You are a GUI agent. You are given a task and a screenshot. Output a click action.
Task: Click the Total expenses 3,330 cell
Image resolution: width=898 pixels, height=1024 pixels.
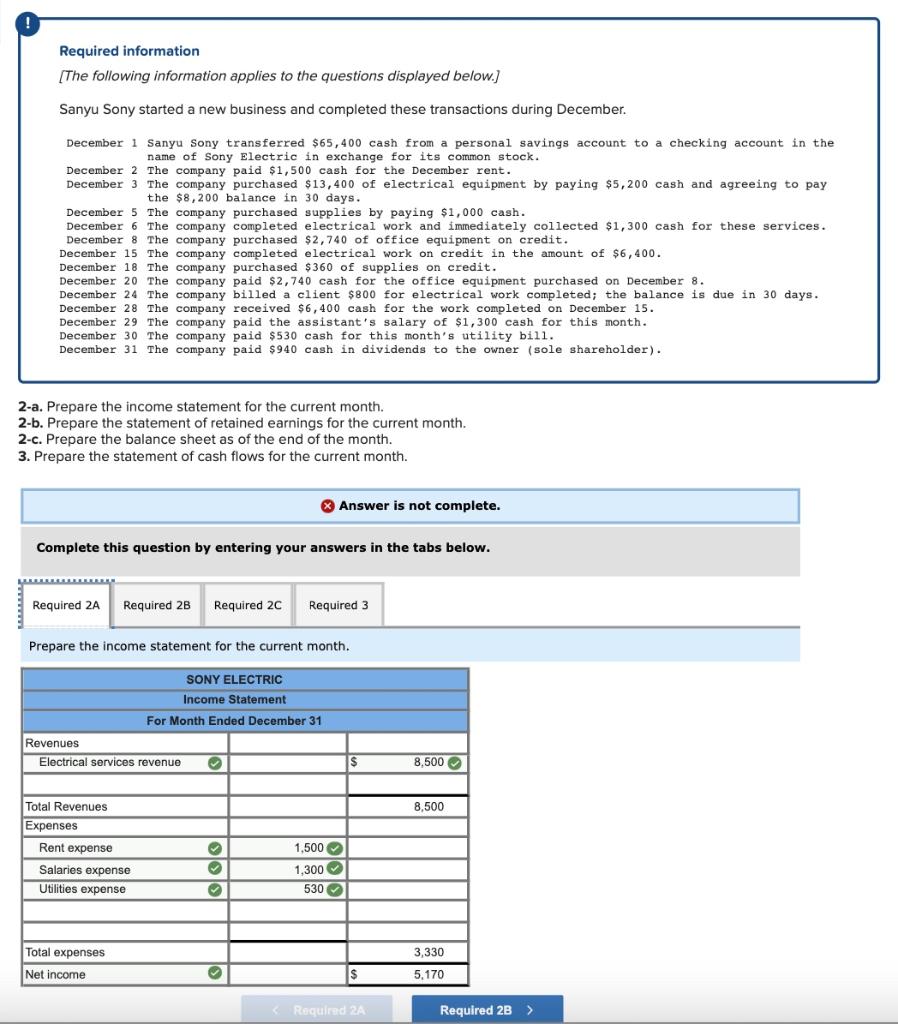pos(408,952)
